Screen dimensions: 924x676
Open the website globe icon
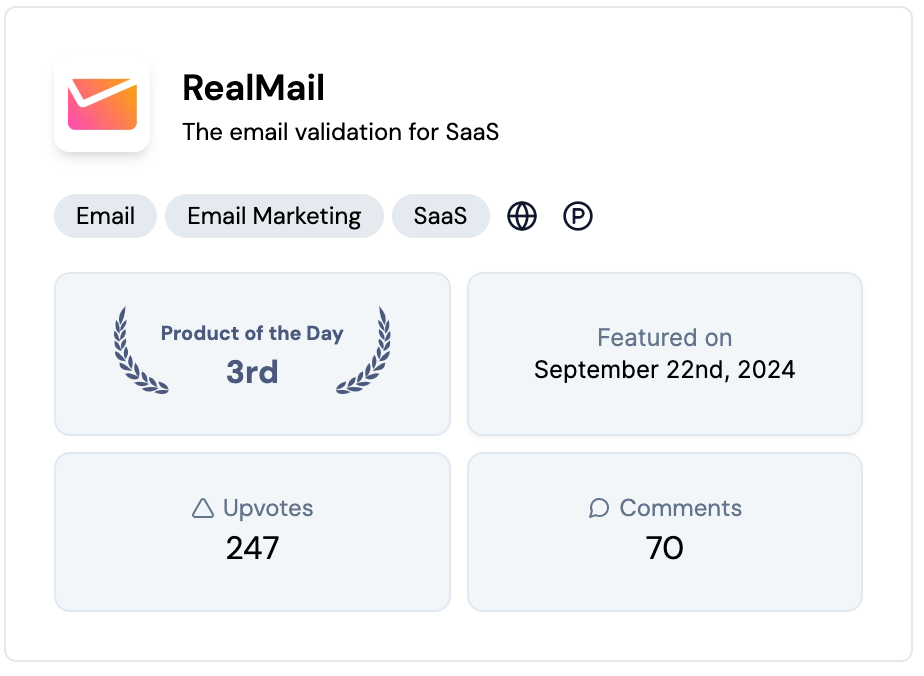point(522,216)
